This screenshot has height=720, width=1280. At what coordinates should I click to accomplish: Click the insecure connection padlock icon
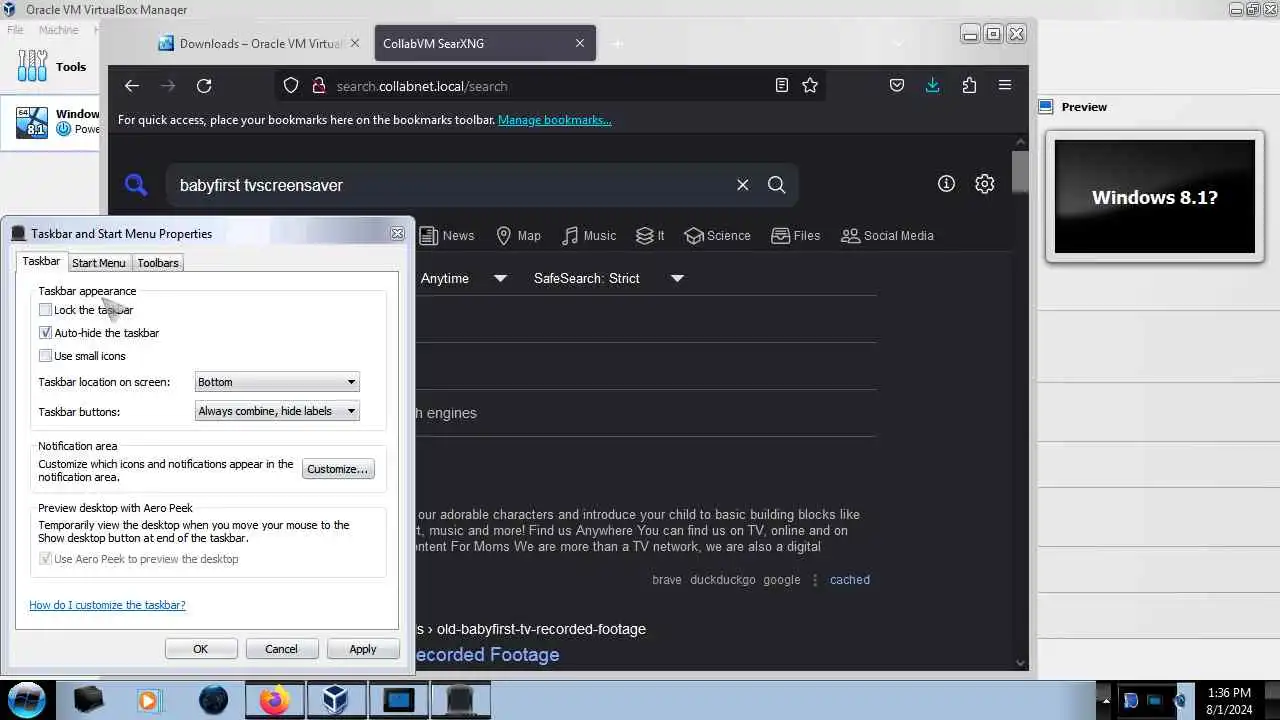tap(319, 86)
